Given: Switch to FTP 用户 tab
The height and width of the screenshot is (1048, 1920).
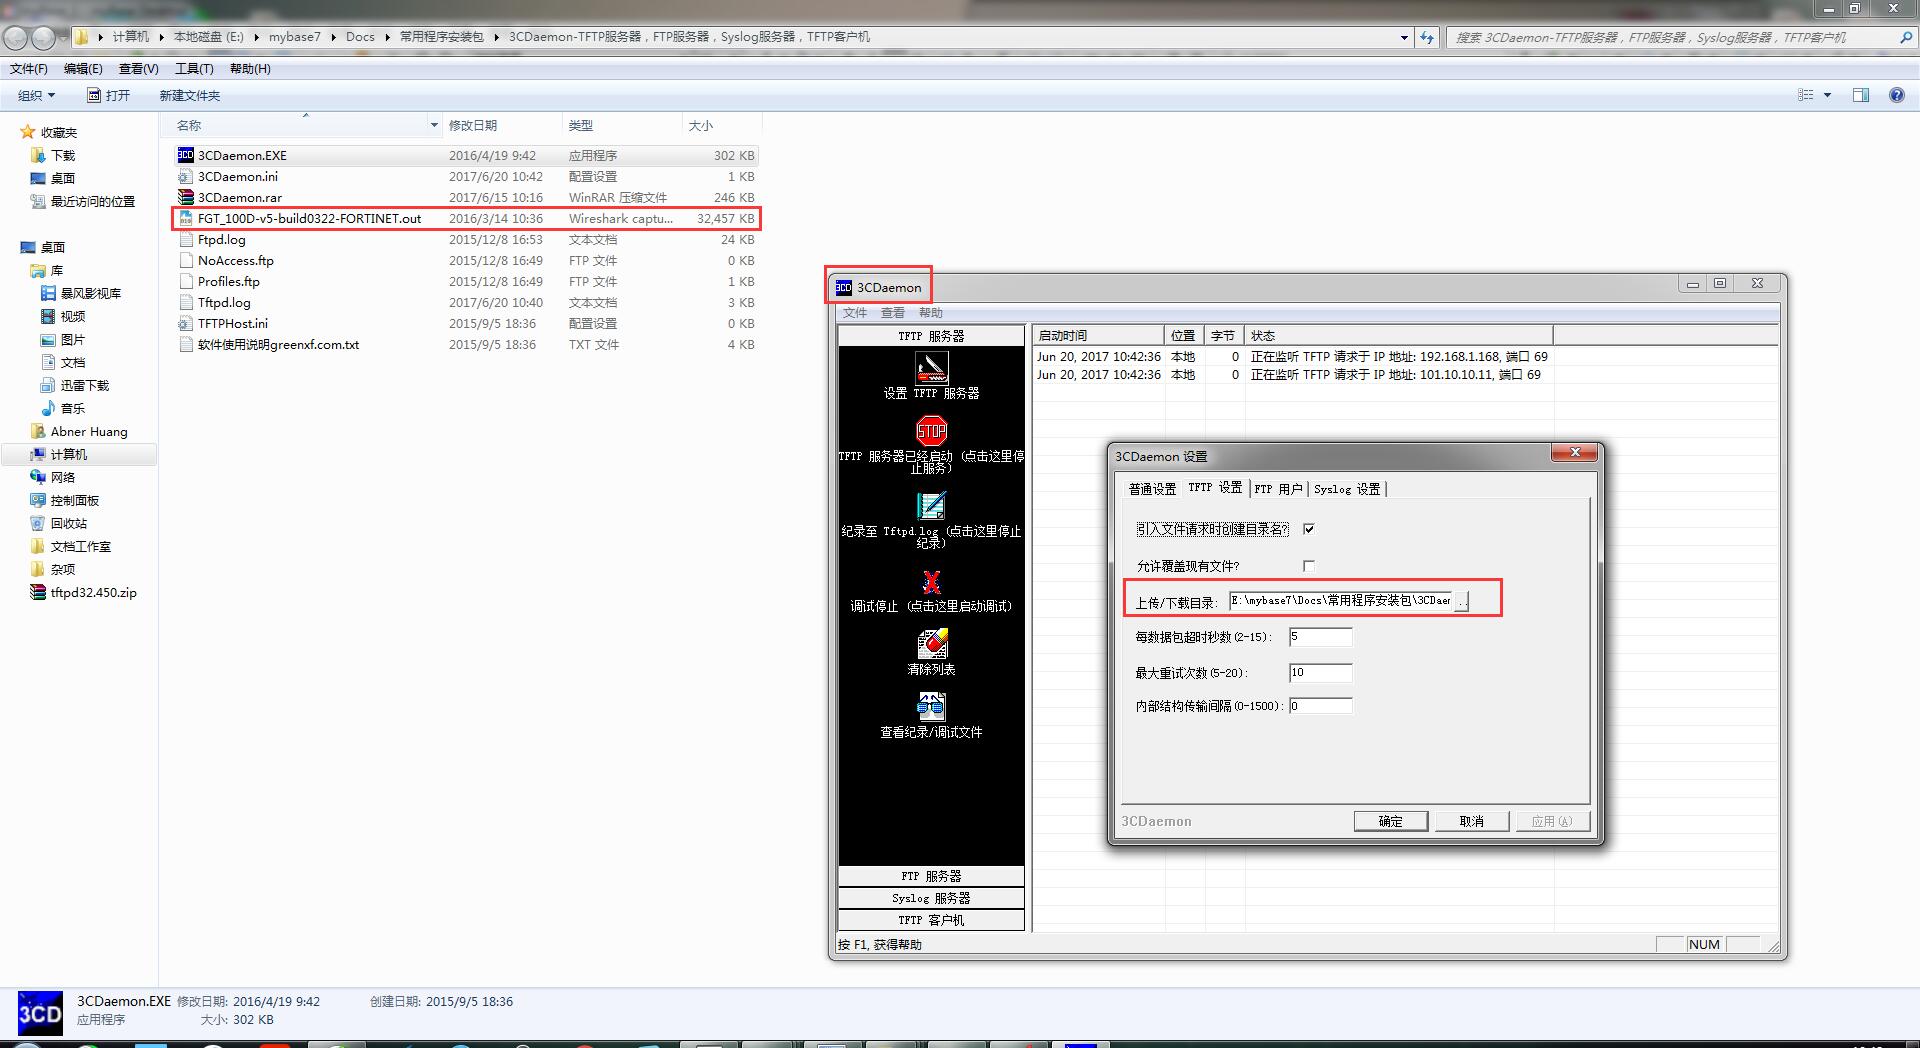Looking at the screenshot, I should click(x=1278, y=489).
